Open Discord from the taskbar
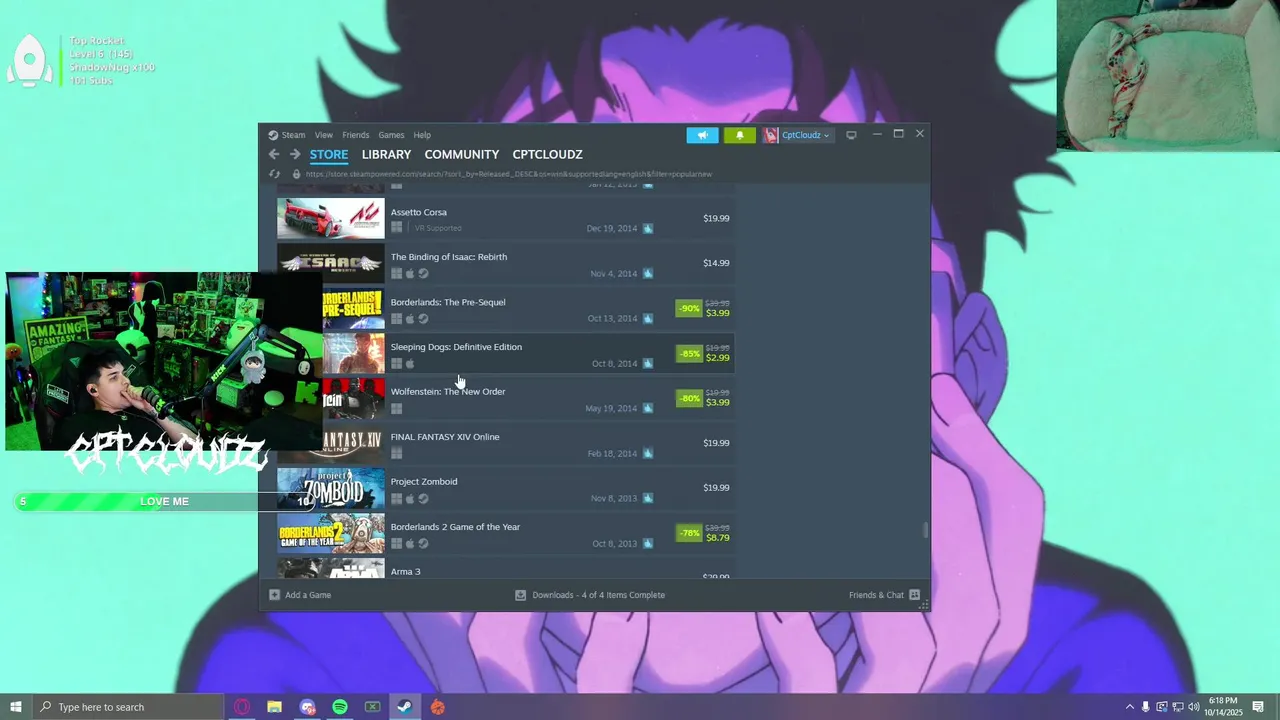The image size is (1280, 720). [307, 707]
